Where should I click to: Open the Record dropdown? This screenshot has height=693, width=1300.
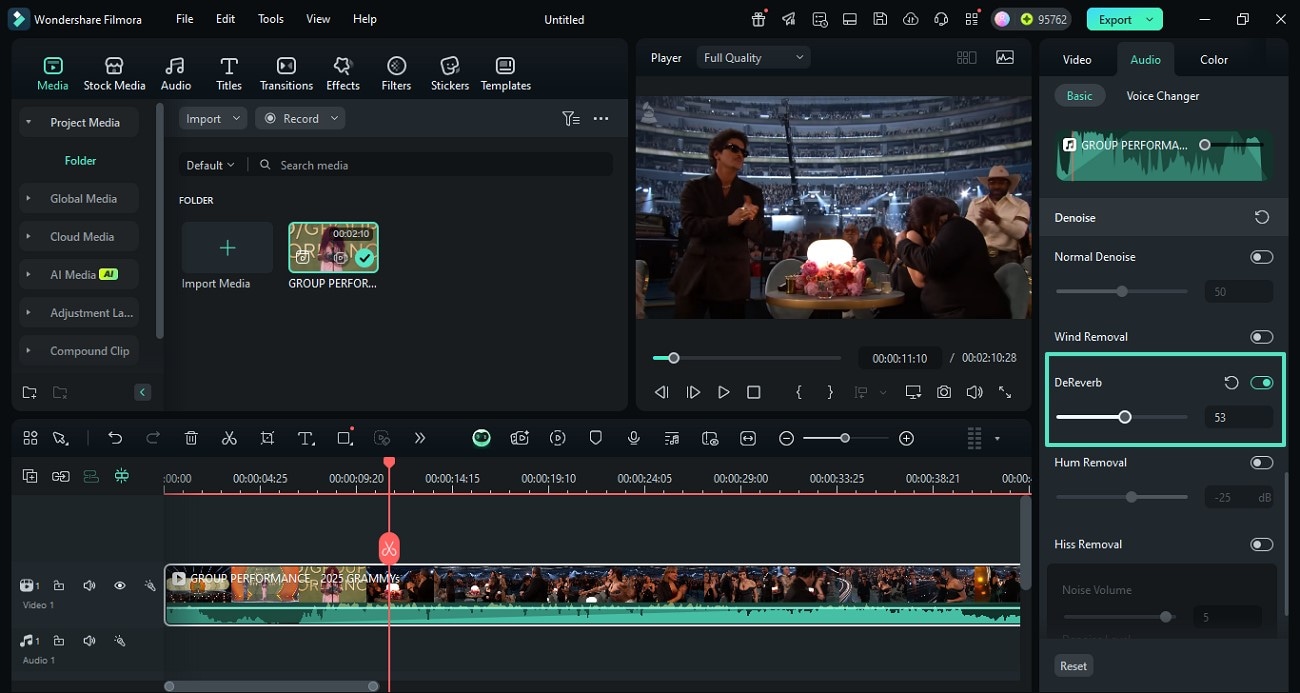(x=300, y=118)
